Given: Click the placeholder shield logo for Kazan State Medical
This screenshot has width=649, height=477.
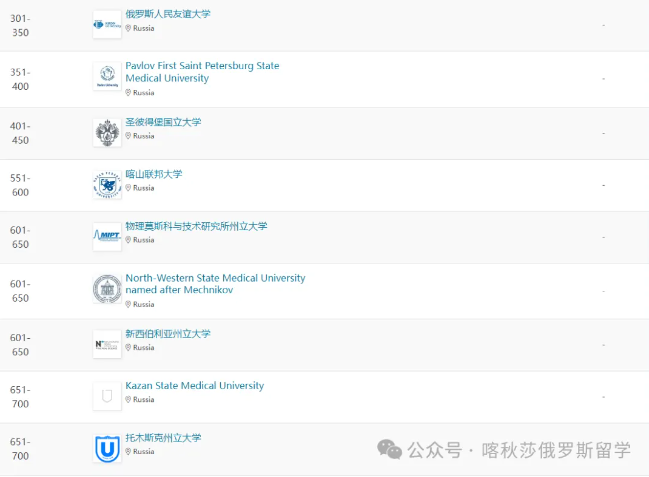Looking at the screenshot, I should (x=107, y=396).
